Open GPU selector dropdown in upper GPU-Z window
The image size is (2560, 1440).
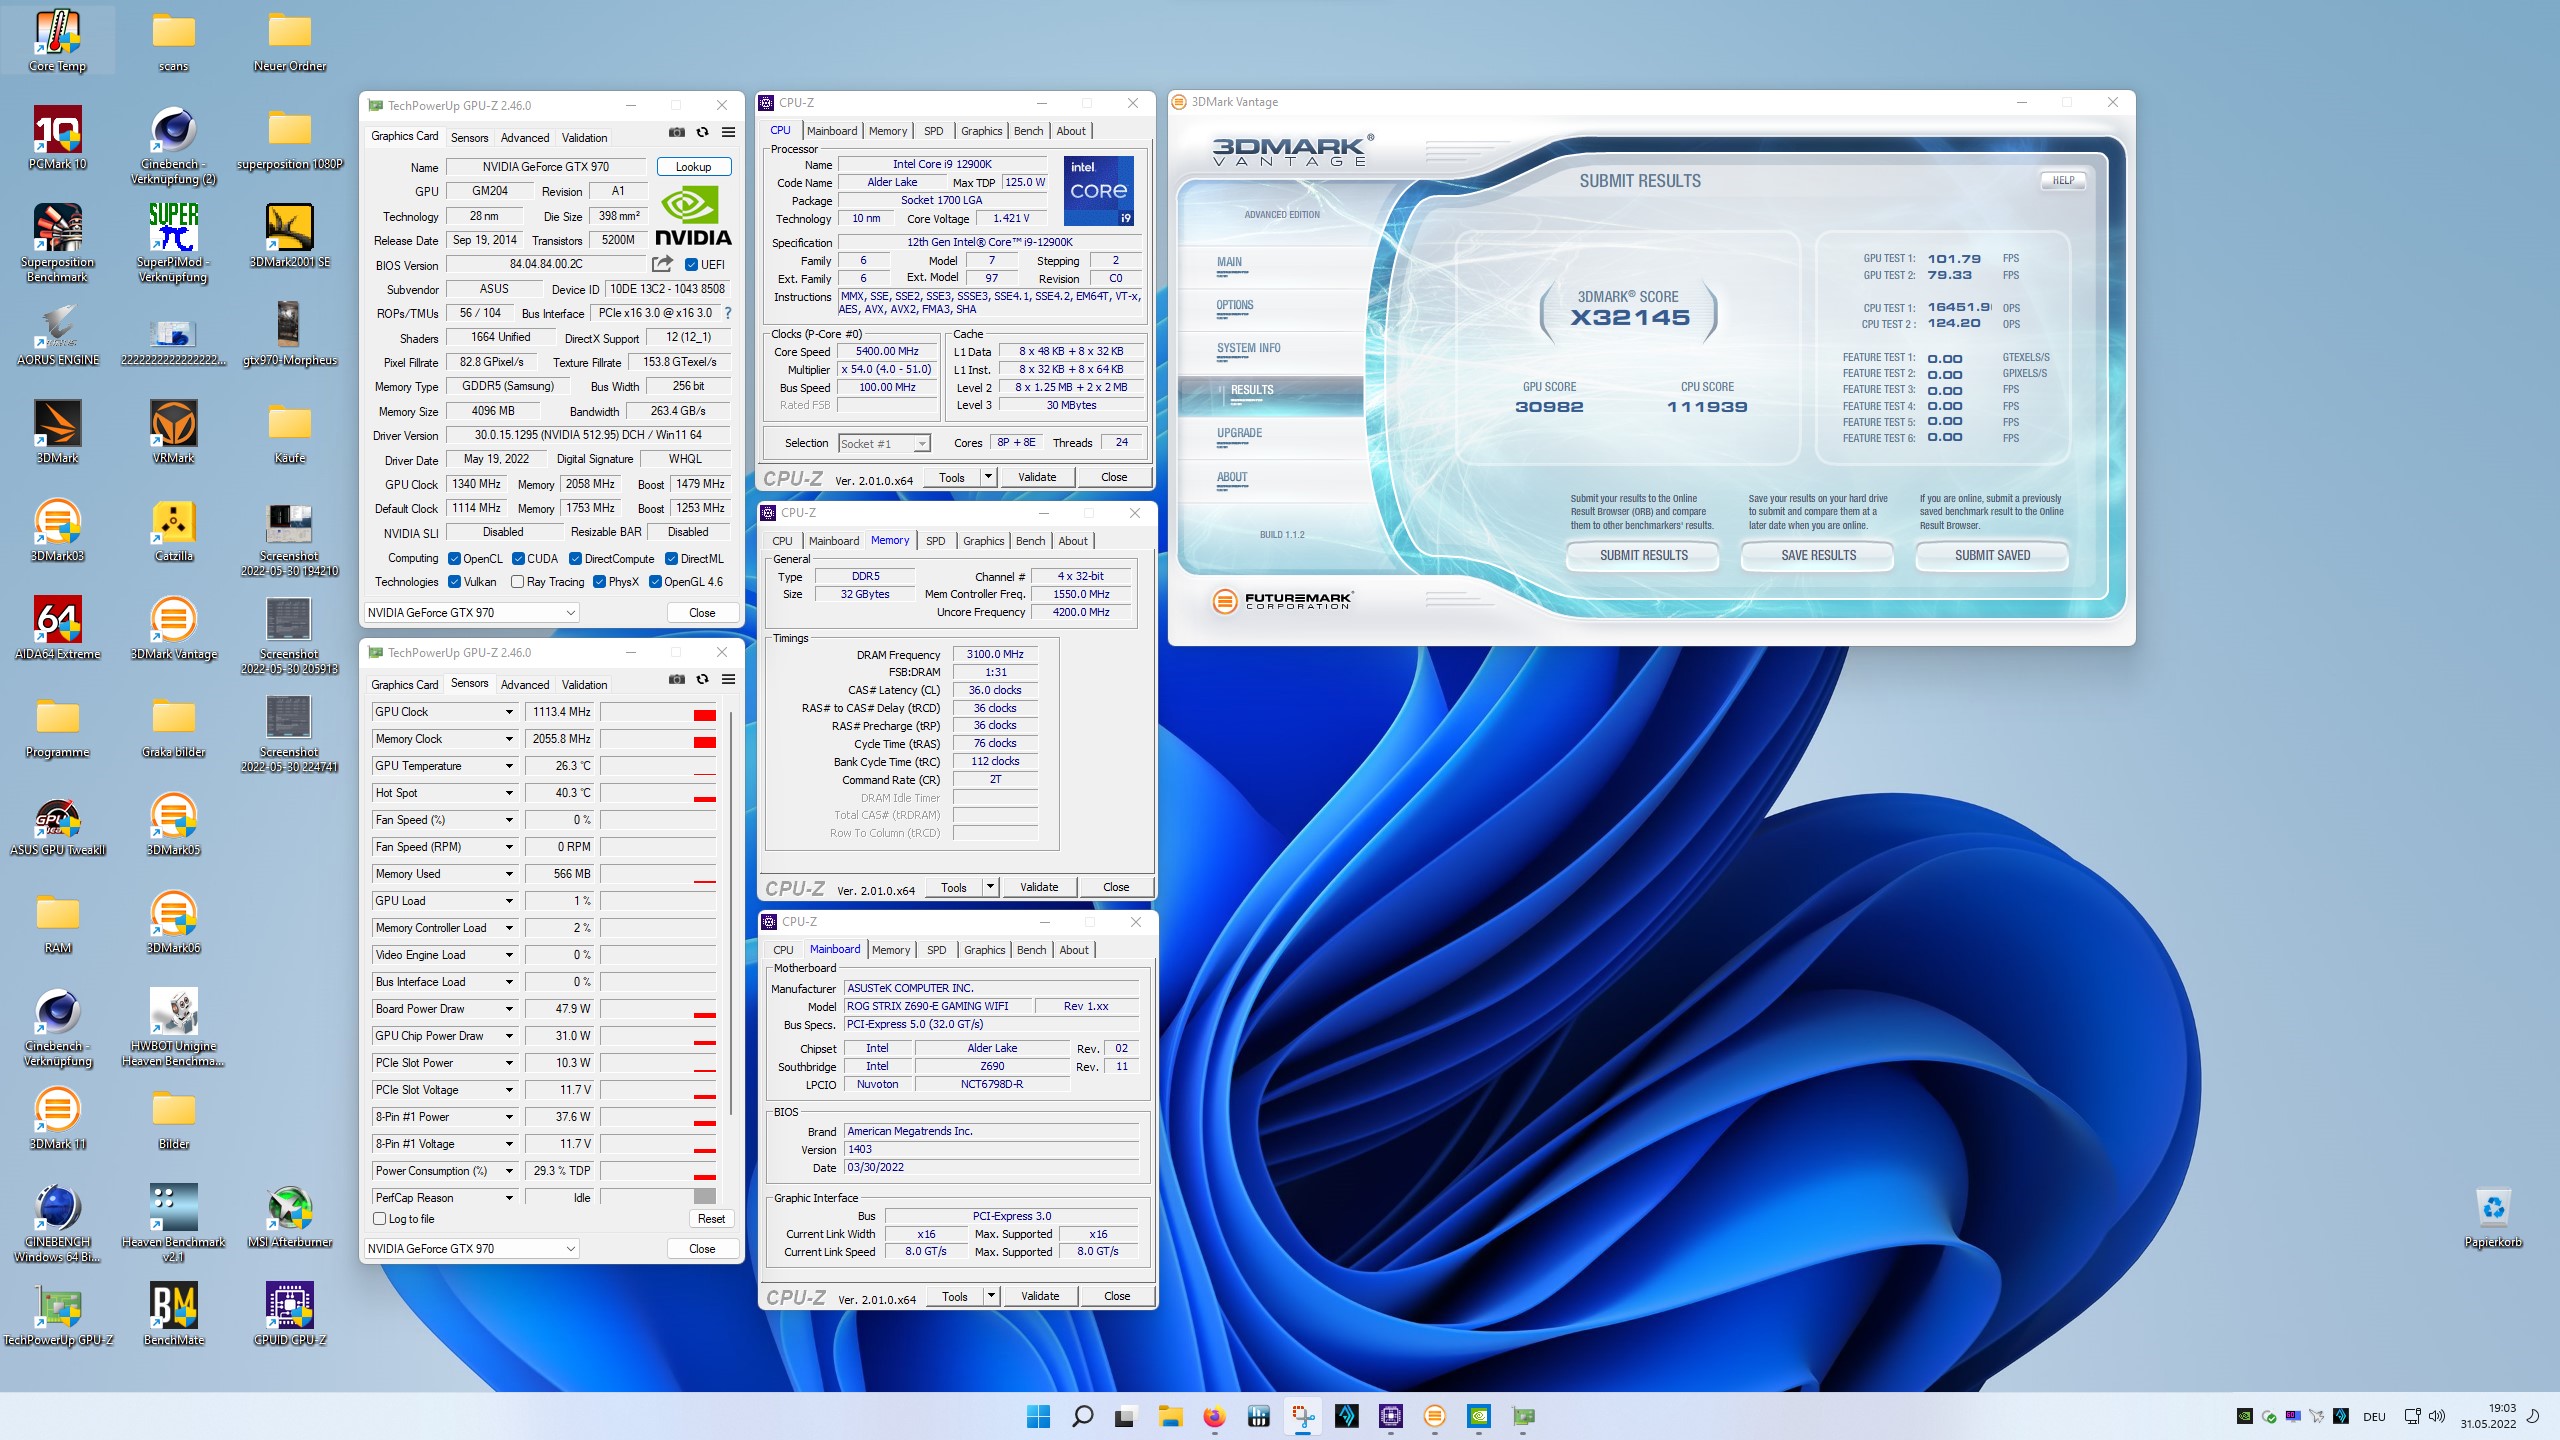pyautogui.click(x=472, y=613)
